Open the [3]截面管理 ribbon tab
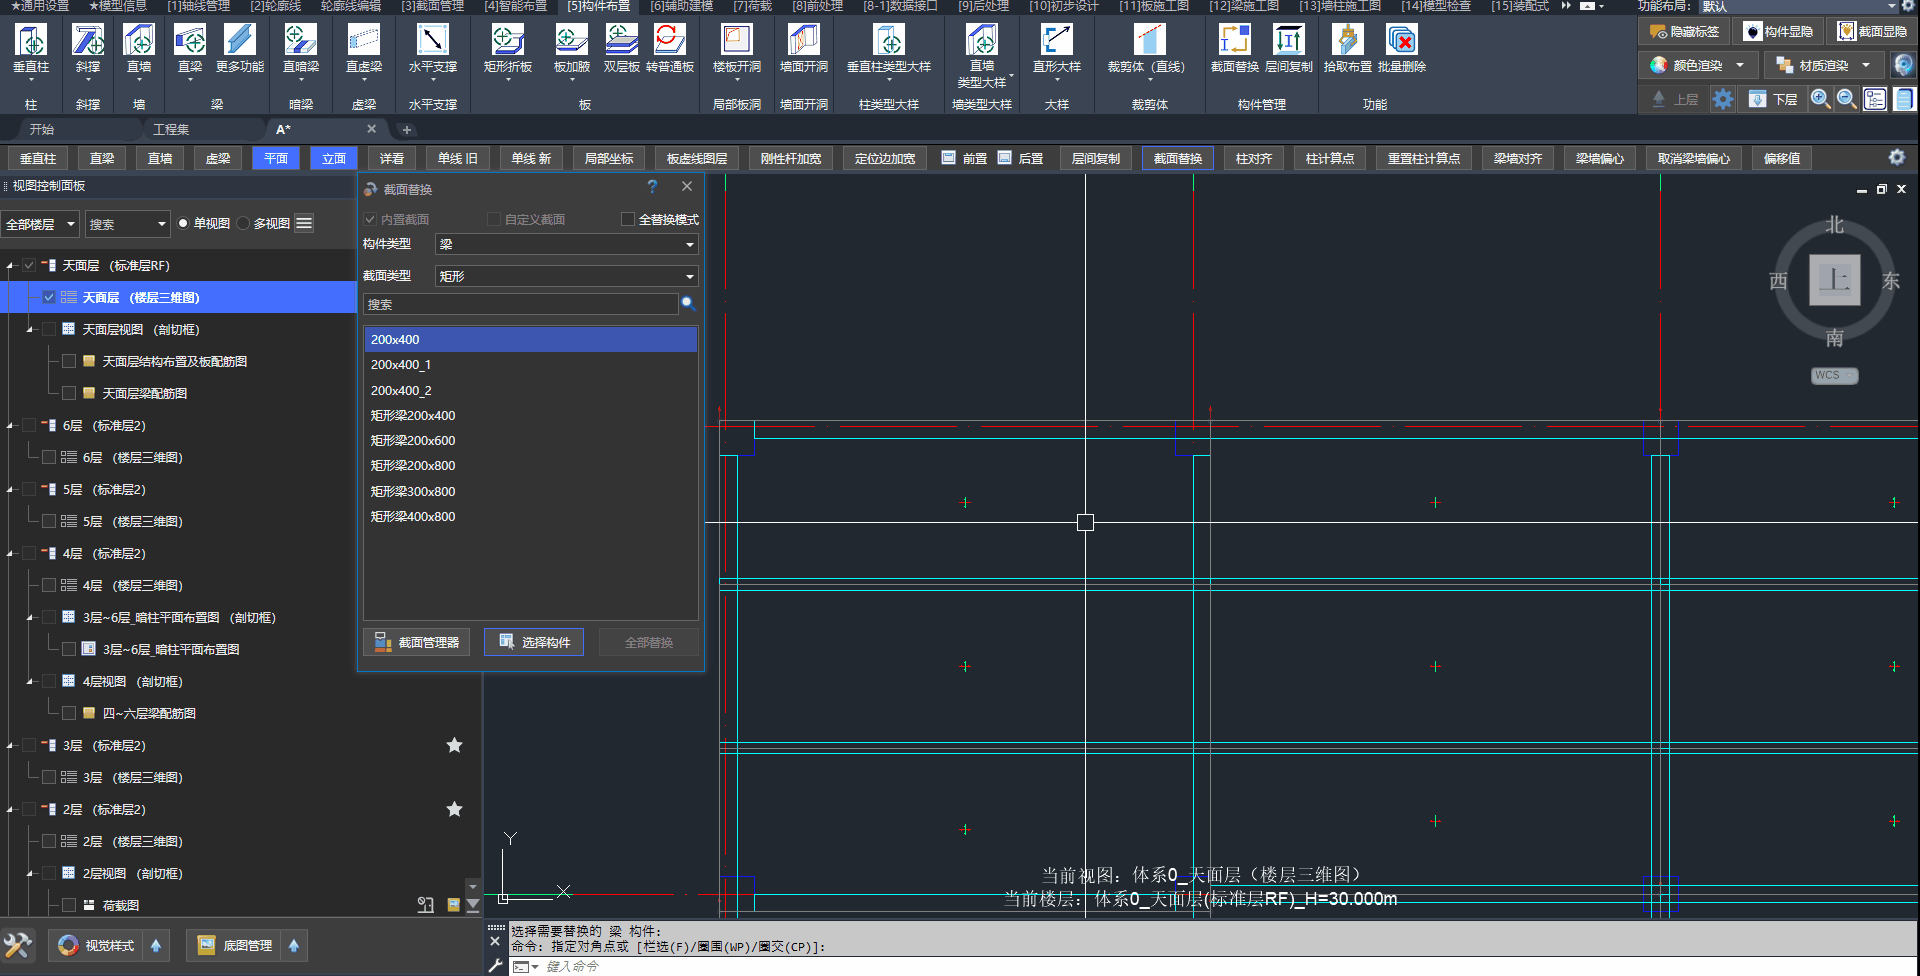The height and width of the screenshot is (976, 1920). point(432,6)
